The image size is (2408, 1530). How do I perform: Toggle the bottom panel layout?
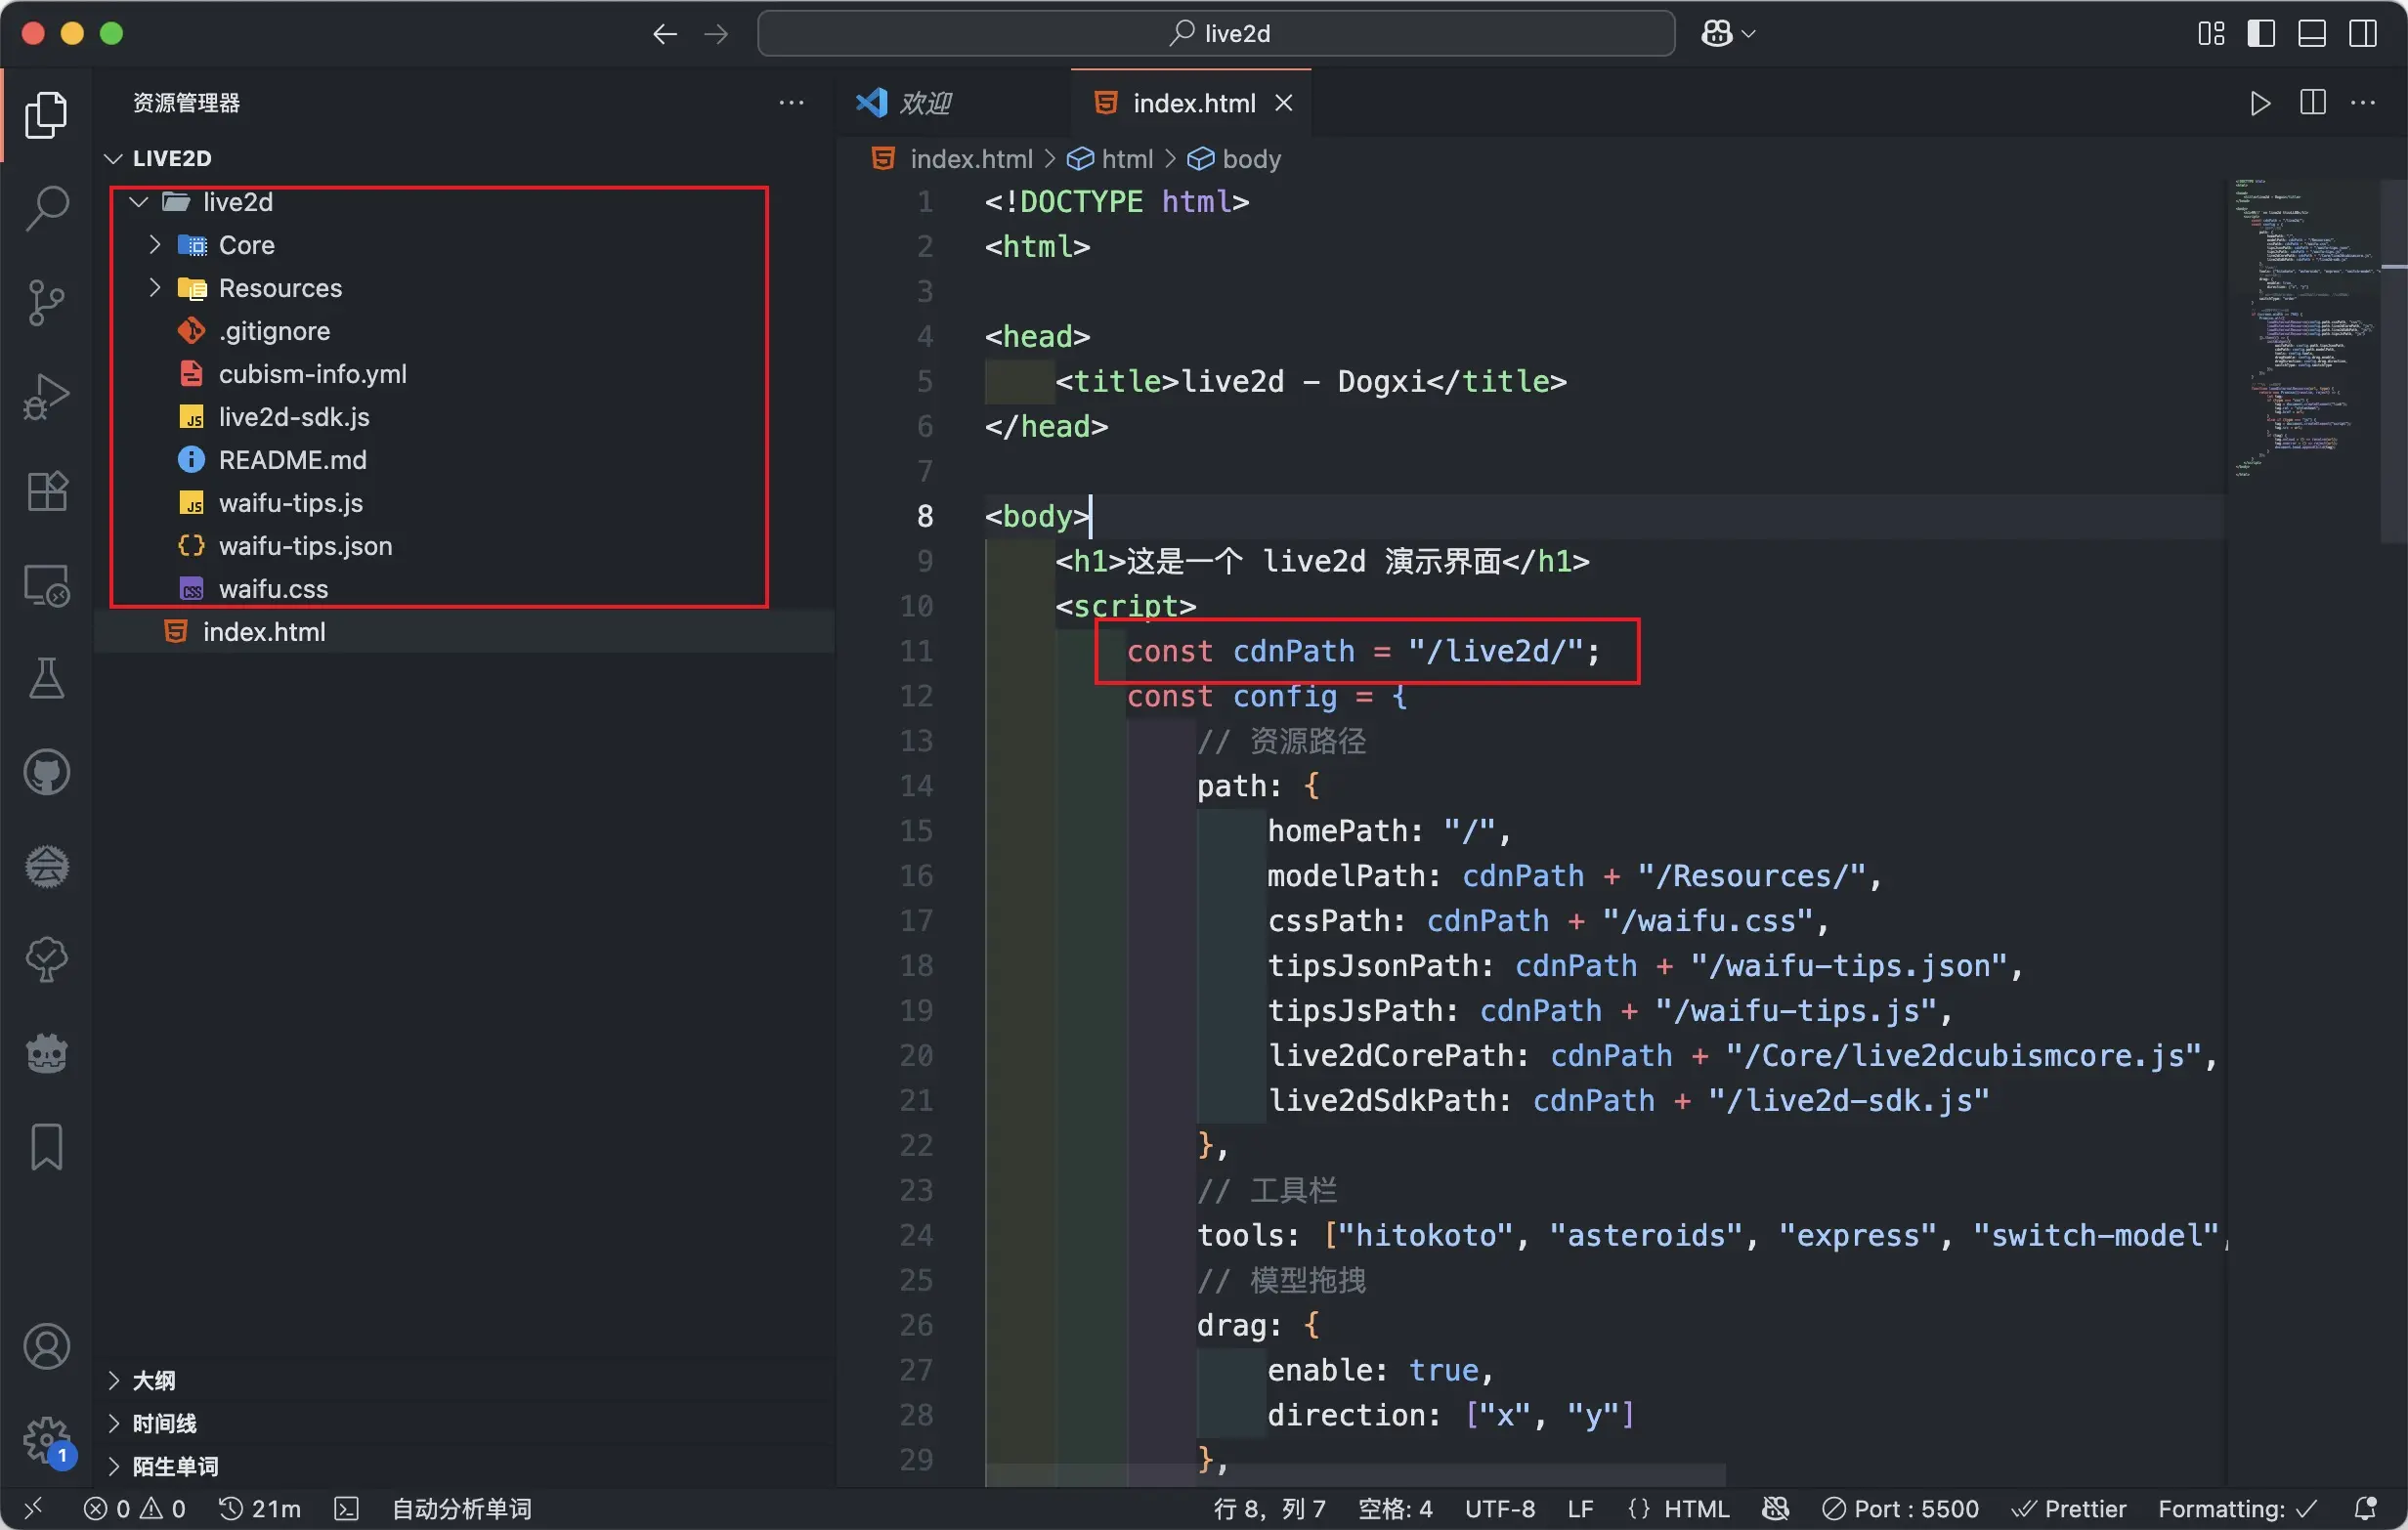point(2311,33)
